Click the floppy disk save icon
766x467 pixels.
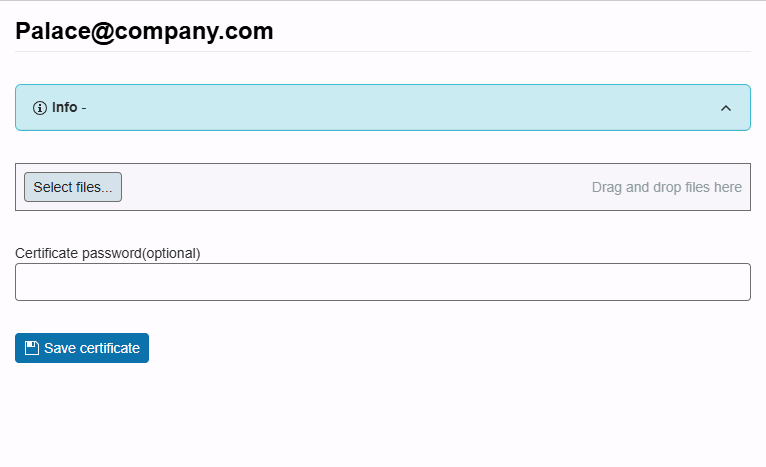pyautogui.click(x=32, y=348)
